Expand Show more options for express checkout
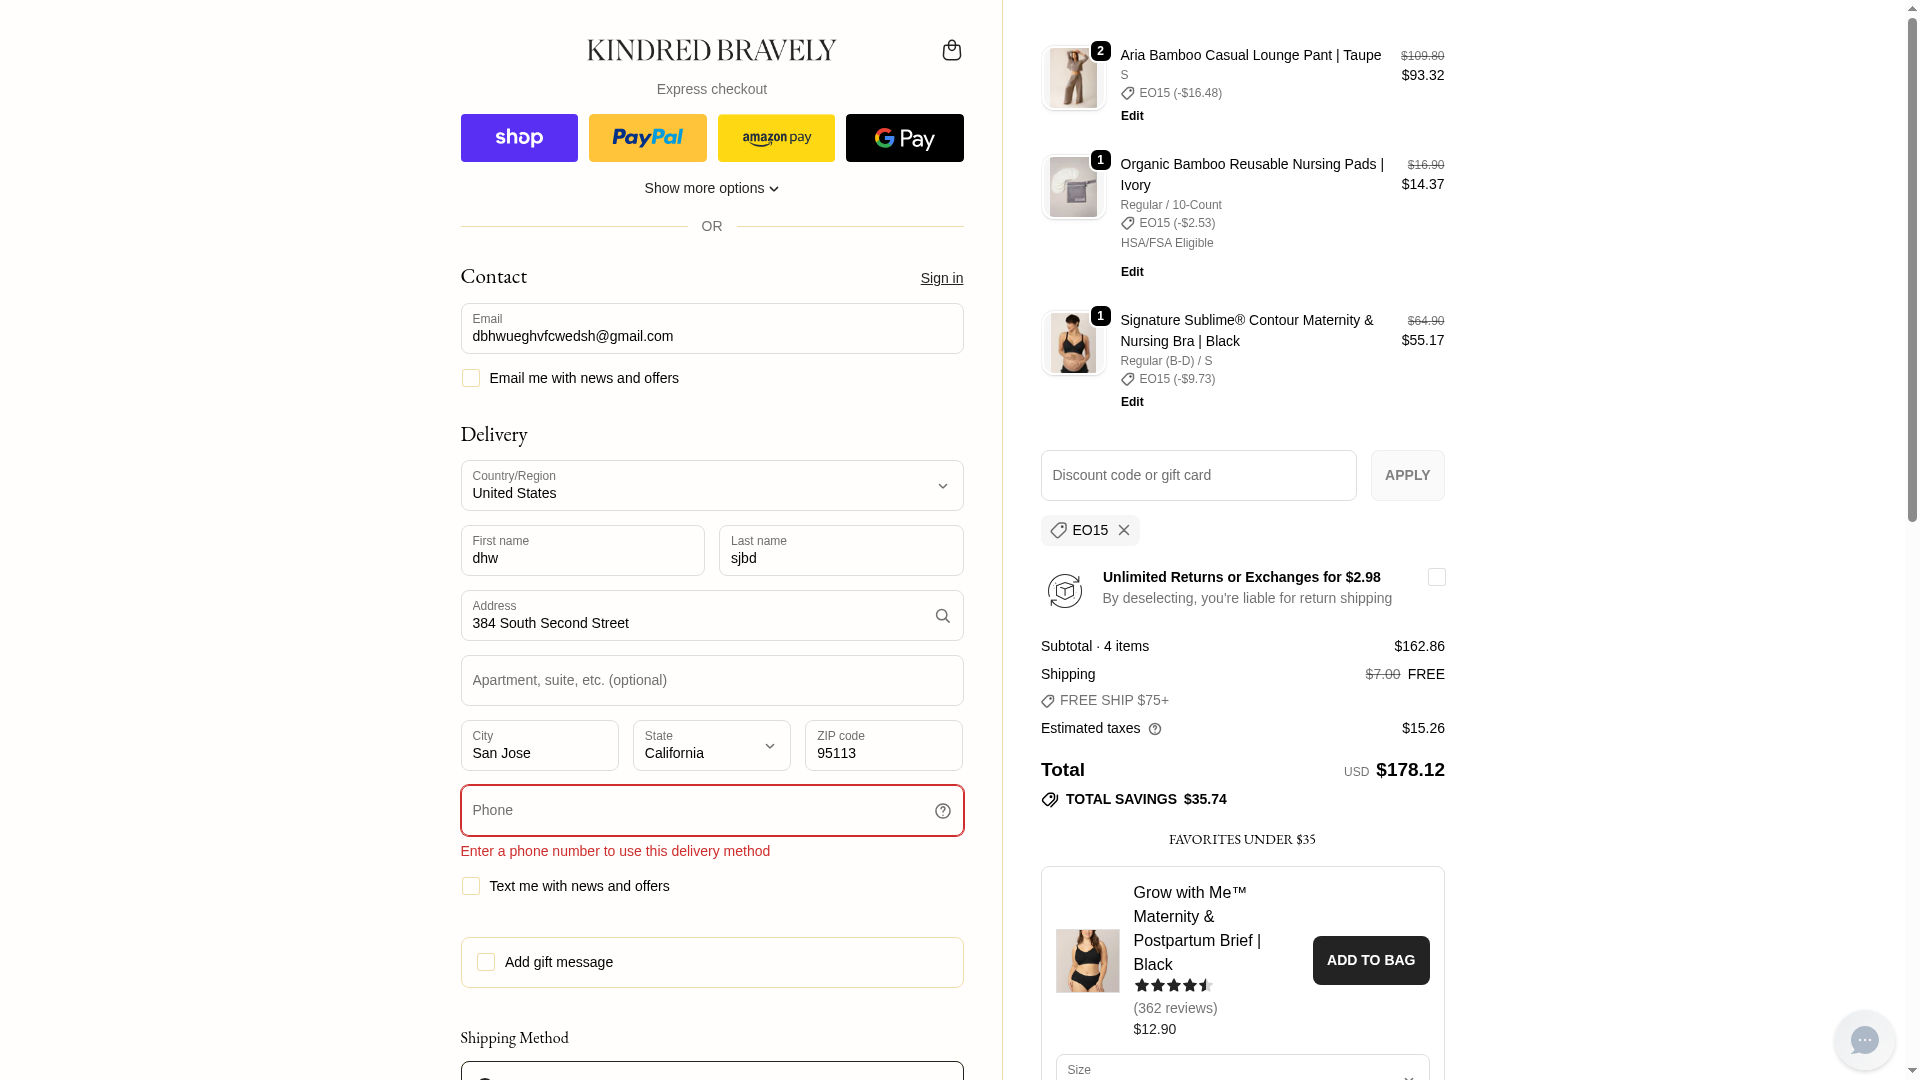1920x1080 pixels. point(711,188)
